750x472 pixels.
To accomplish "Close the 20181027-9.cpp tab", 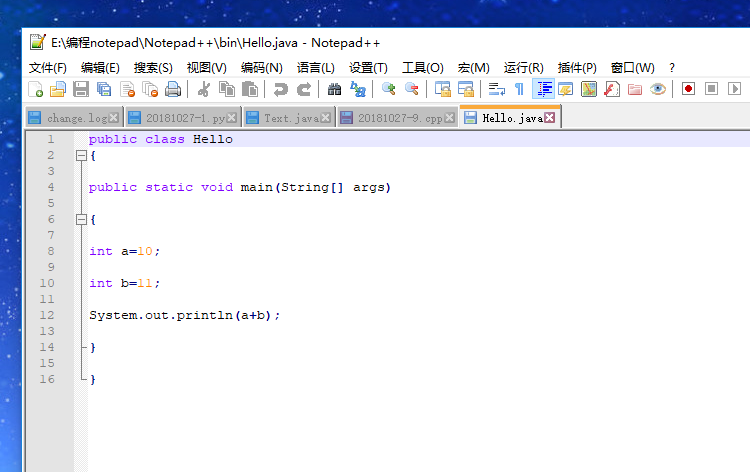I will [449, 118].
